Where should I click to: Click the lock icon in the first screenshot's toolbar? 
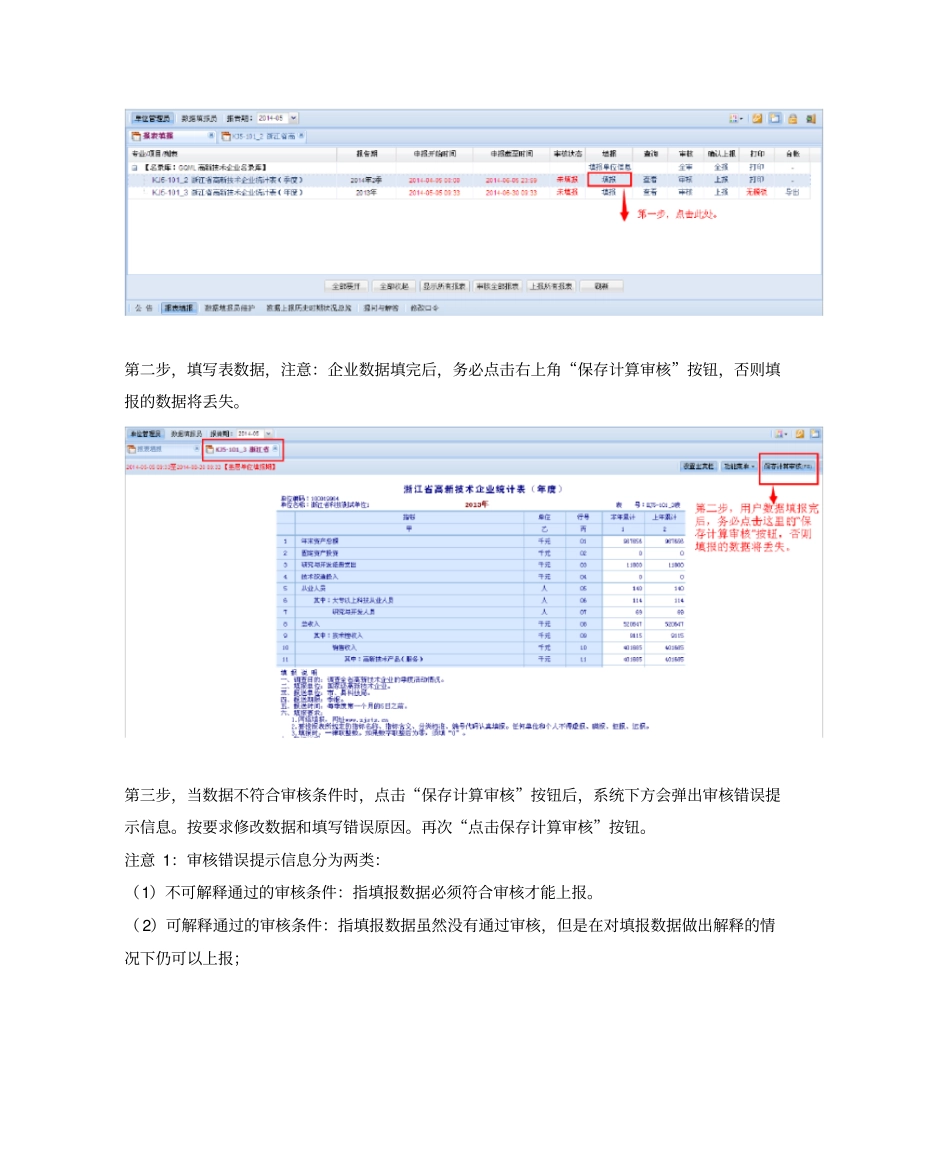(x=793, y=118)
